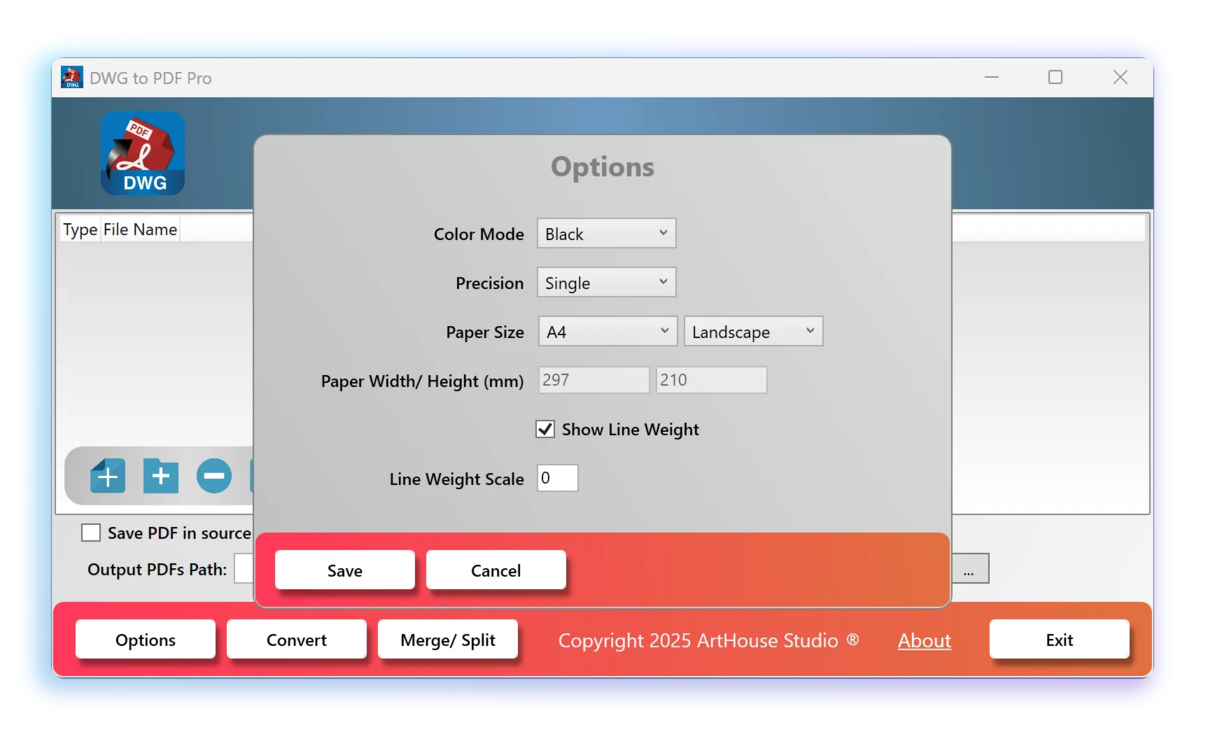Uncheck Show Line Weight checkbox
Image resolution: width=1222 pixels, height=746 pixels.
pos(545,429)
